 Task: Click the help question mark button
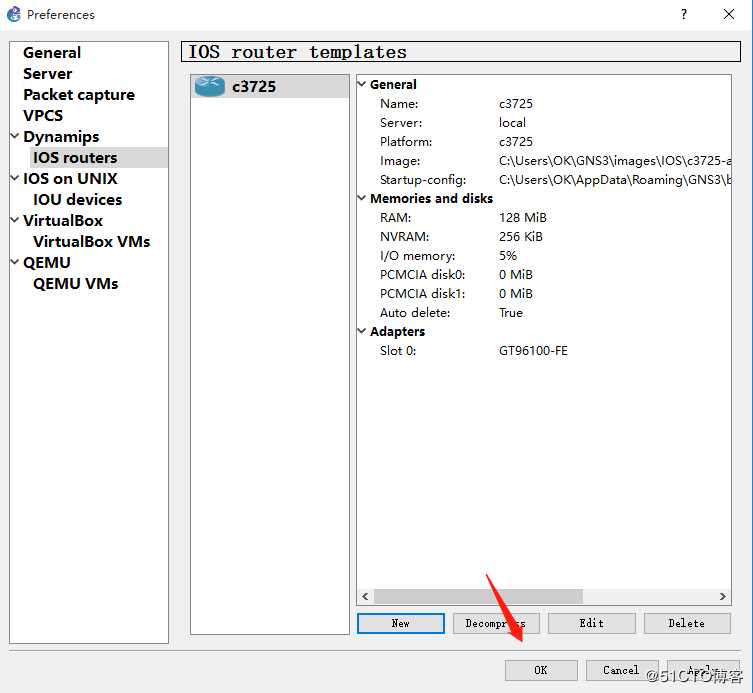(x=684, y=14)
